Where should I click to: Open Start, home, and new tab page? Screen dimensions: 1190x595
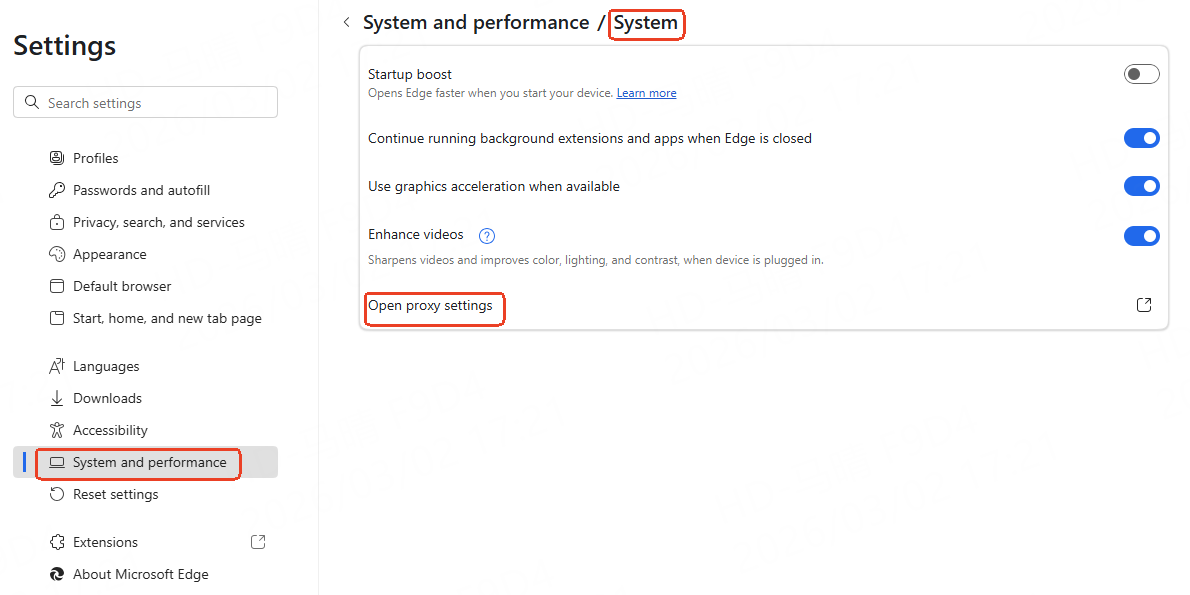coord(167,318)
